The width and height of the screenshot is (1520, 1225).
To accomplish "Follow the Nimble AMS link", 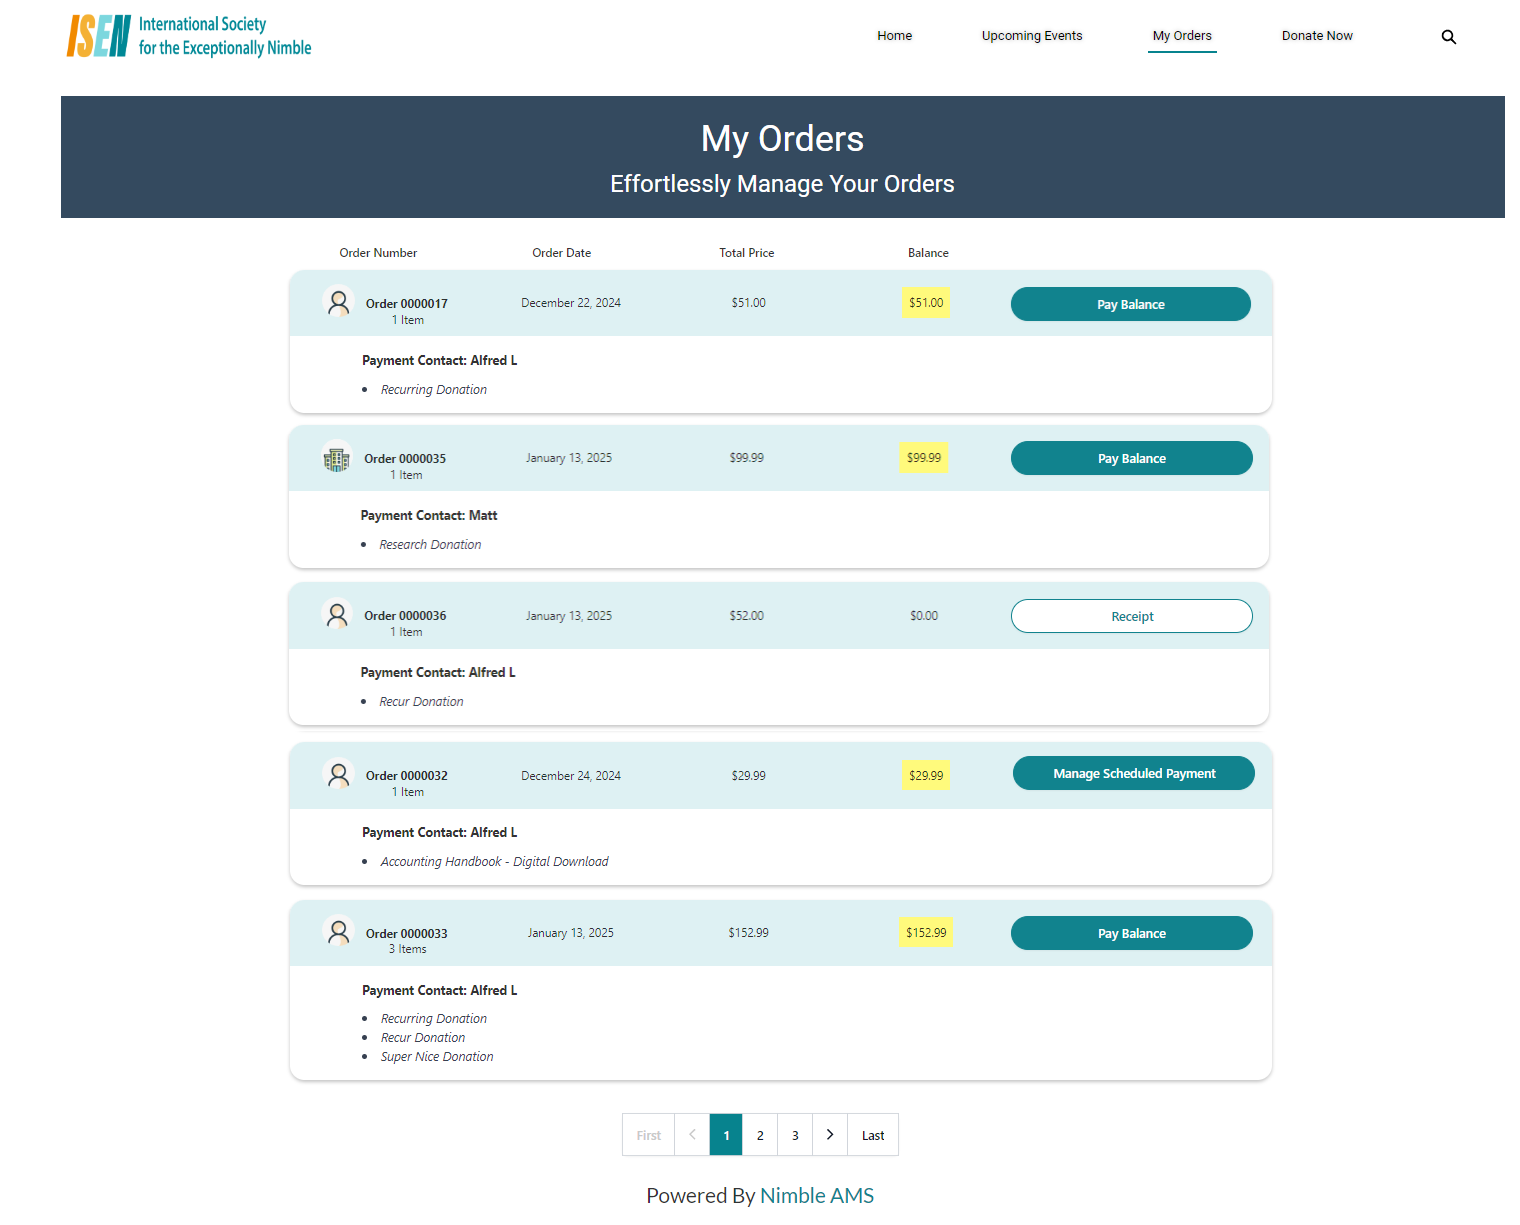I will point(816,1195).
